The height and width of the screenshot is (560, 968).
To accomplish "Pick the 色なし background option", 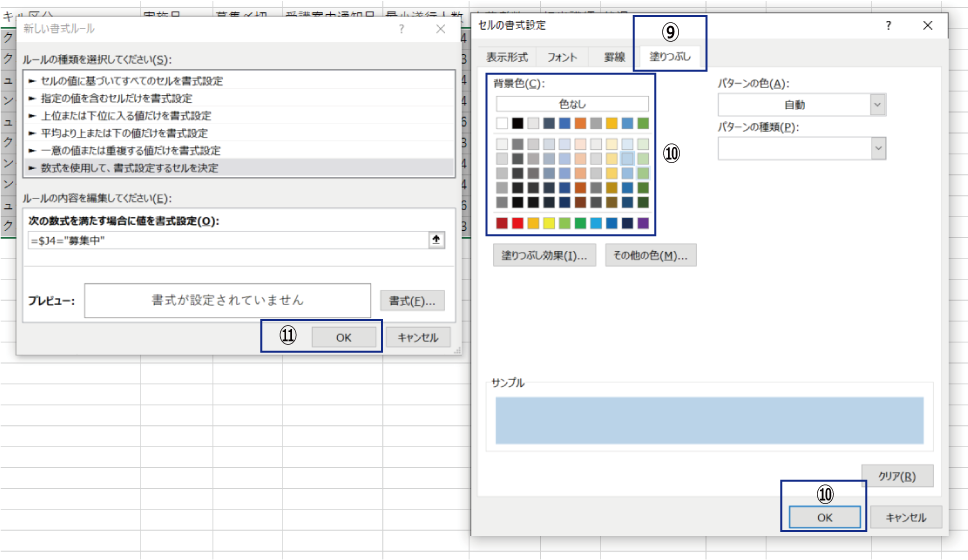I will [x=572, y=104].
